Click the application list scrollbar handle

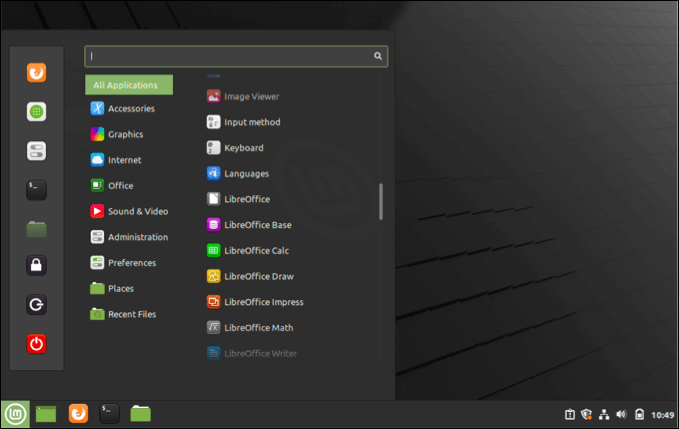pos(381,202)
